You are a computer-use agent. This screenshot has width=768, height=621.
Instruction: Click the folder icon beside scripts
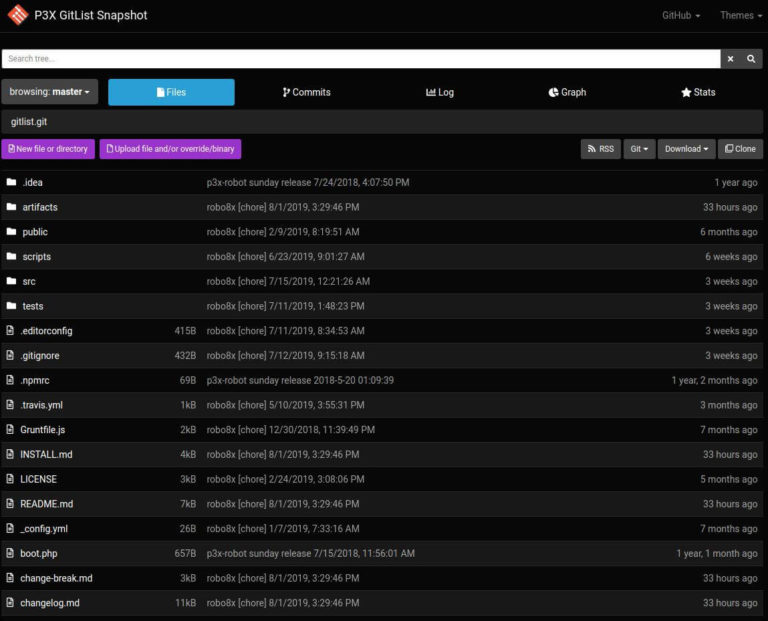click(11, 256)
